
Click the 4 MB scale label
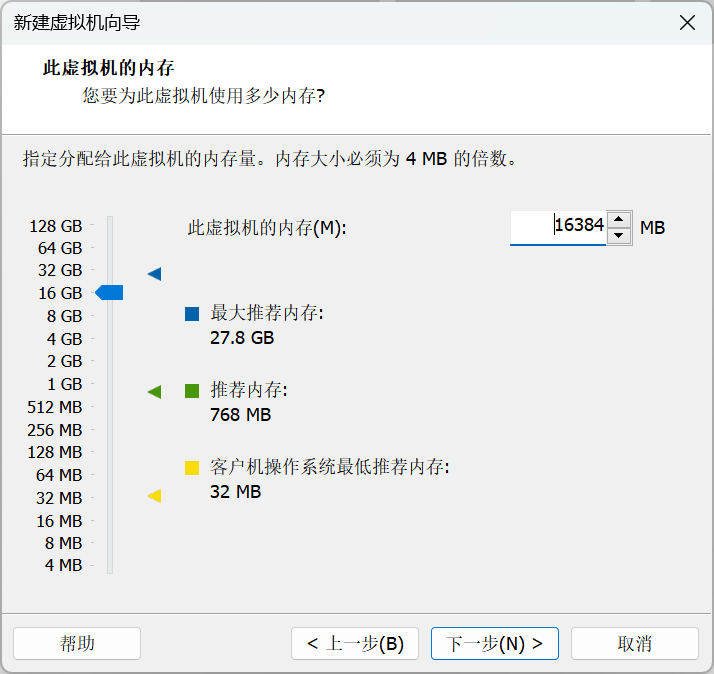click(x=63, y=565)
